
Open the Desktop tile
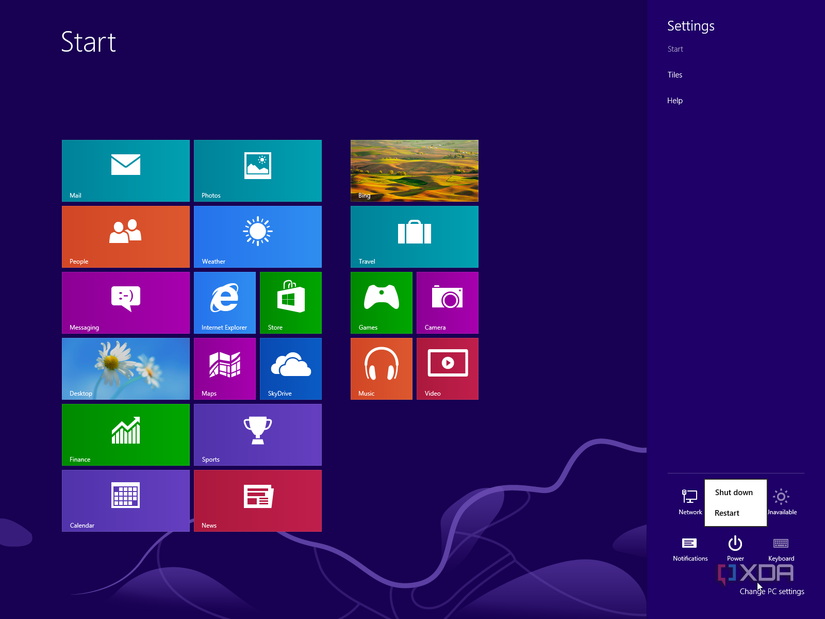125,368
